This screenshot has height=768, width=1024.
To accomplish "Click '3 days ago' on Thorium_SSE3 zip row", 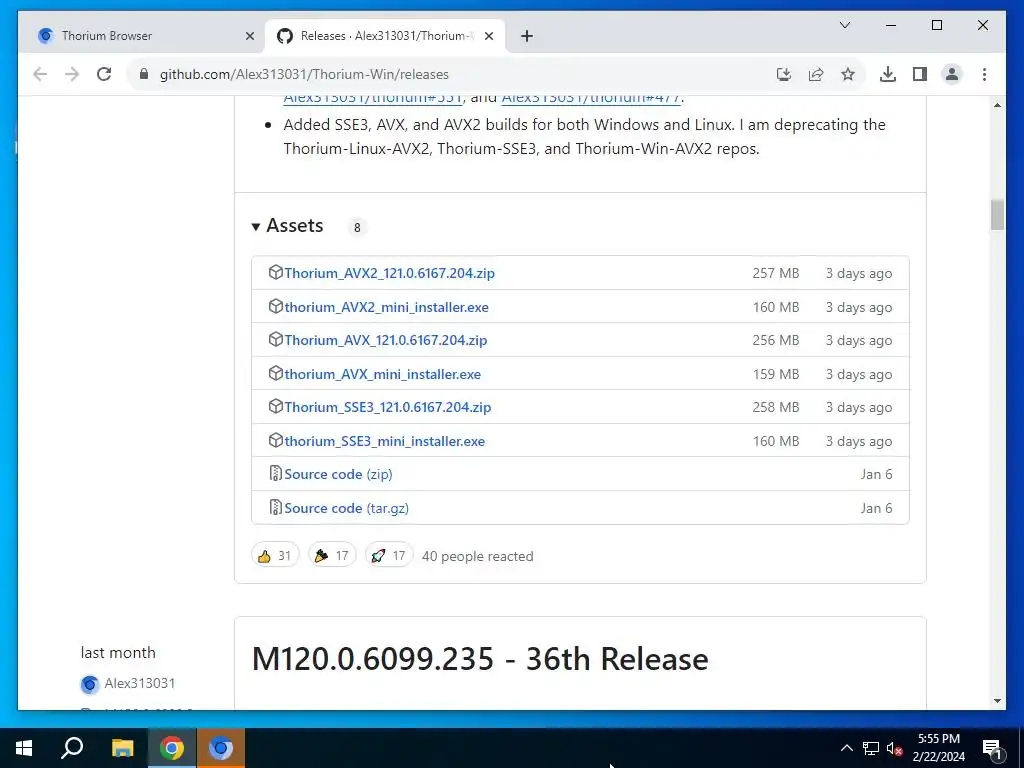I will pyautogui.click(x=859, y=407).
